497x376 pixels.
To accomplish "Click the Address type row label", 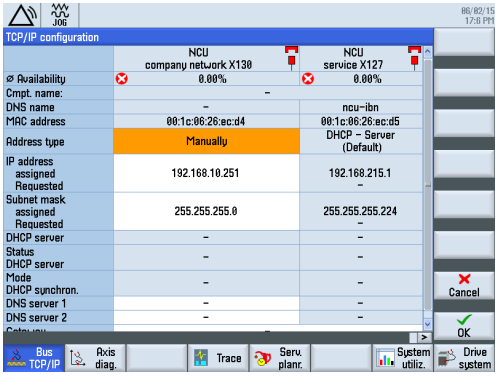I will (x=35, y=142).
